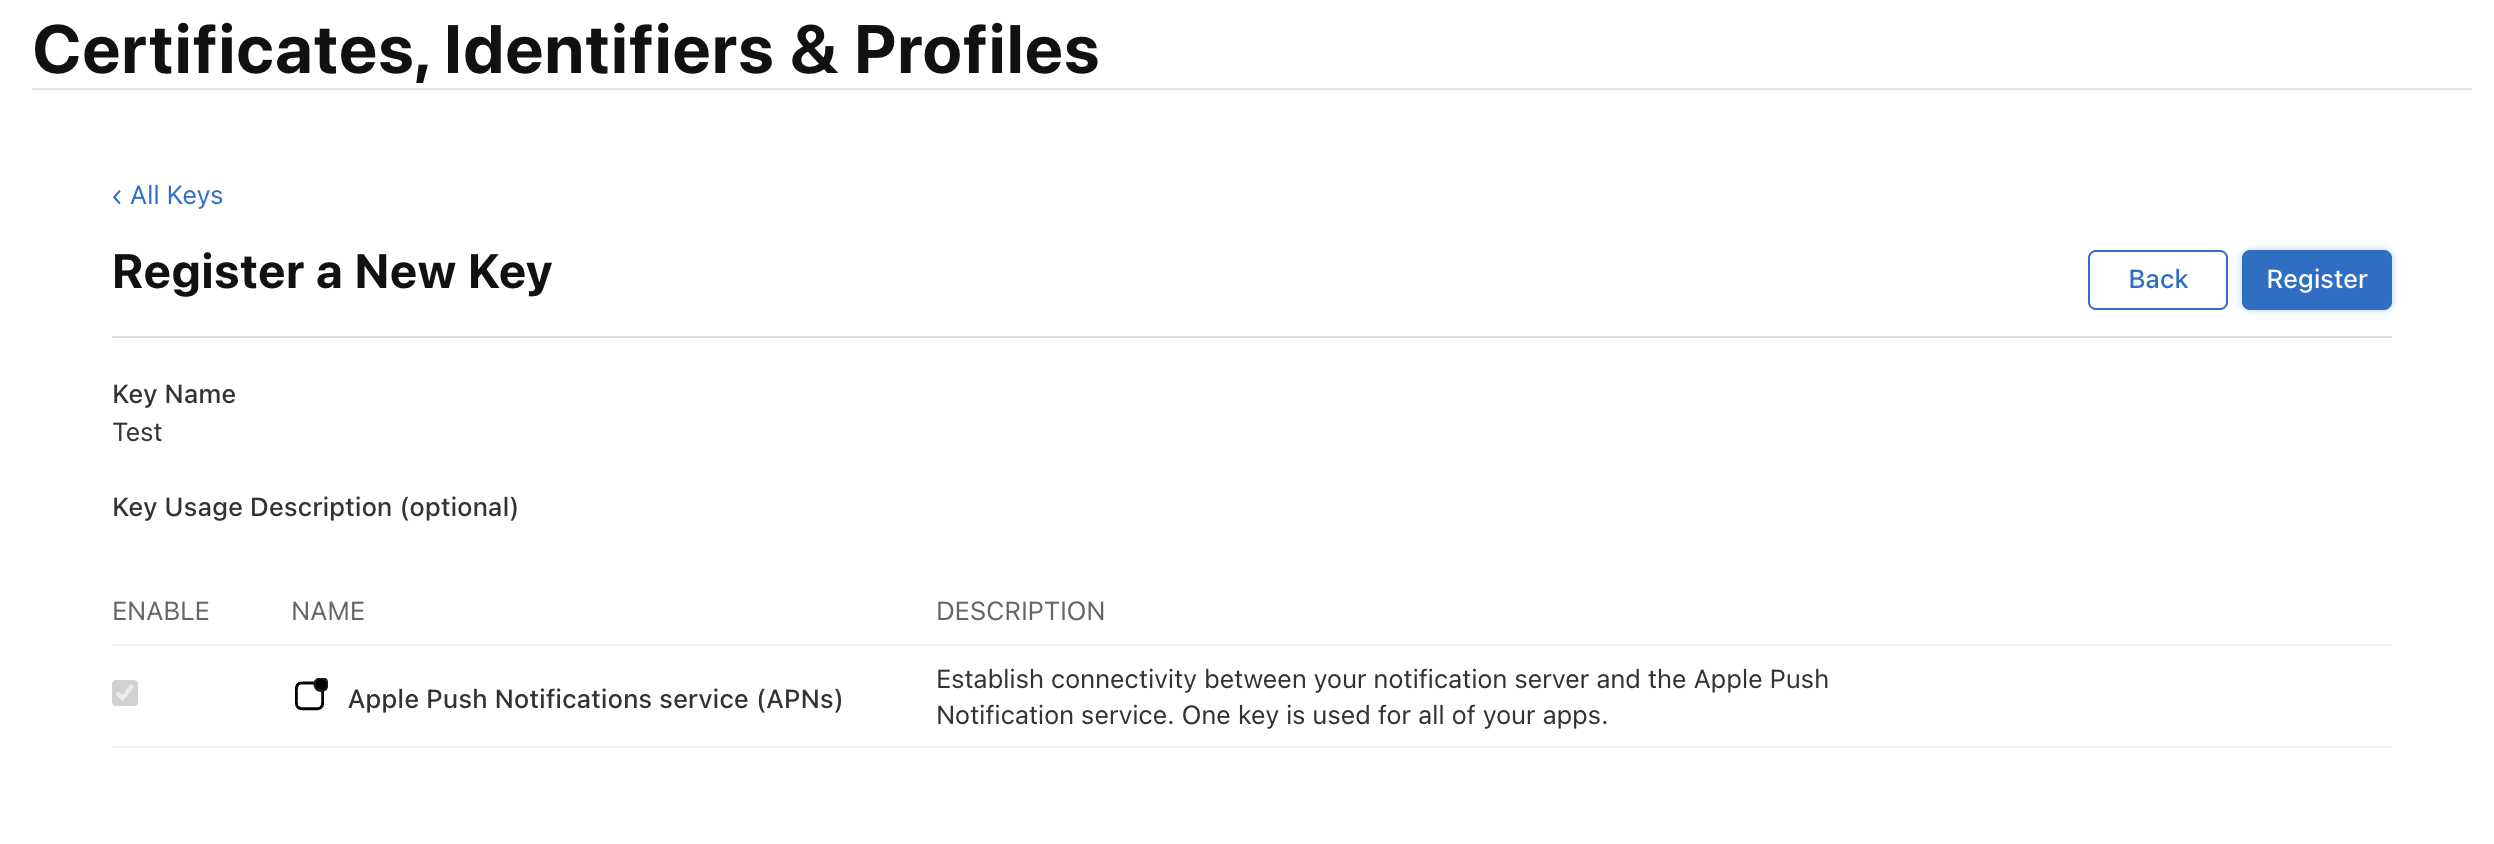This screenshot has width=2494, height=844.
Task: Click the DESCRIPTION column header
Action: [x=1020, y=611]
